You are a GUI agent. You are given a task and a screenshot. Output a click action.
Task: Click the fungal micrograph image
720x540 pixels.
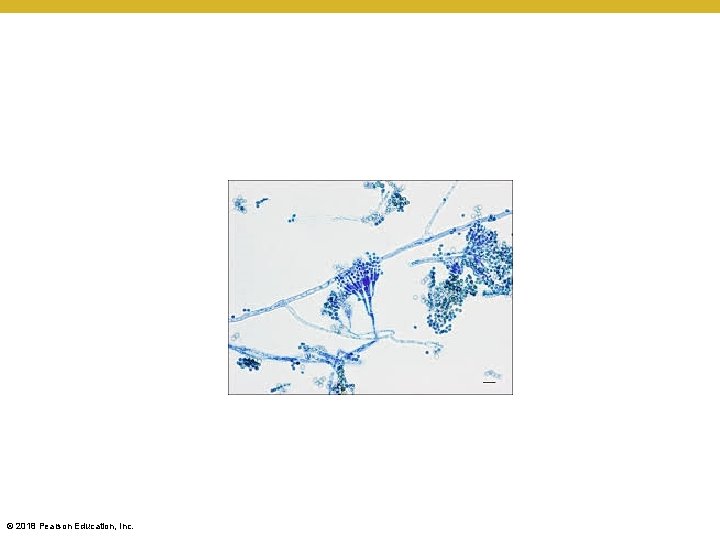(x=370, y=287)
